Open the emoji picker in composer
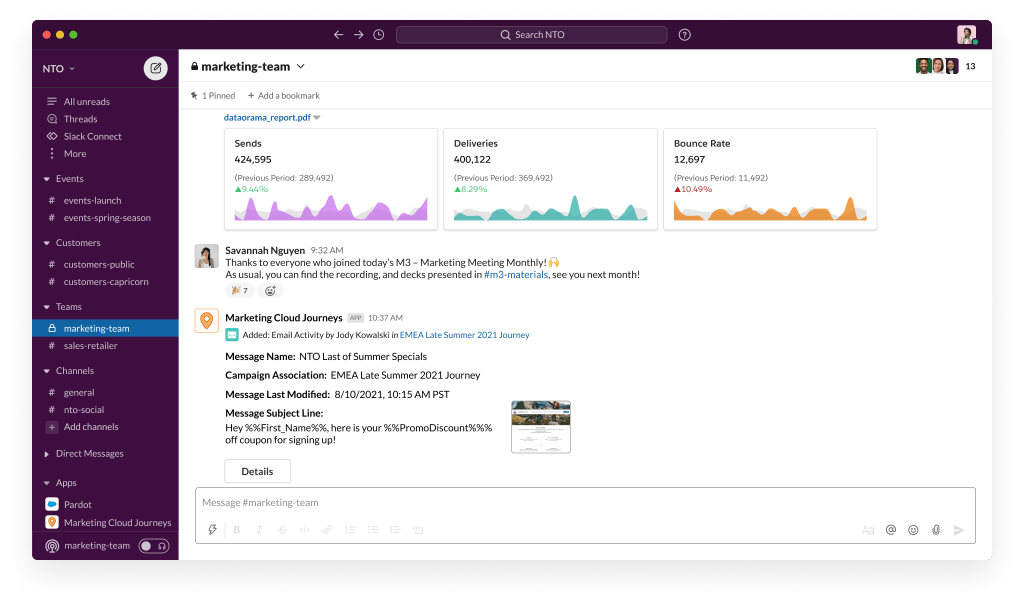The image size is (1024, 604). point(913,530)
